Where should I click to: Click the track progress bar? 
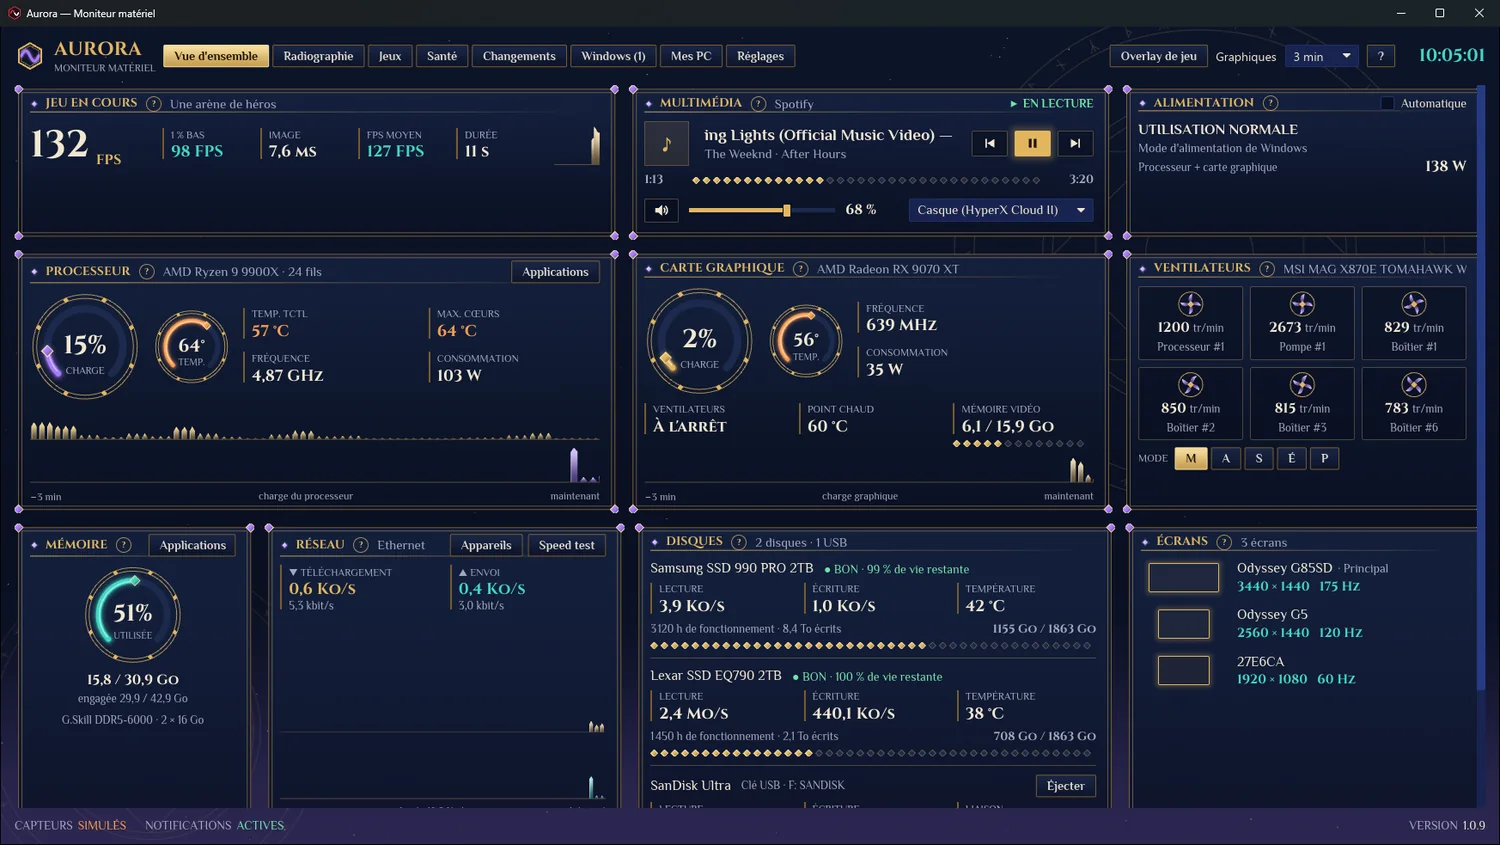coord(866,181)
